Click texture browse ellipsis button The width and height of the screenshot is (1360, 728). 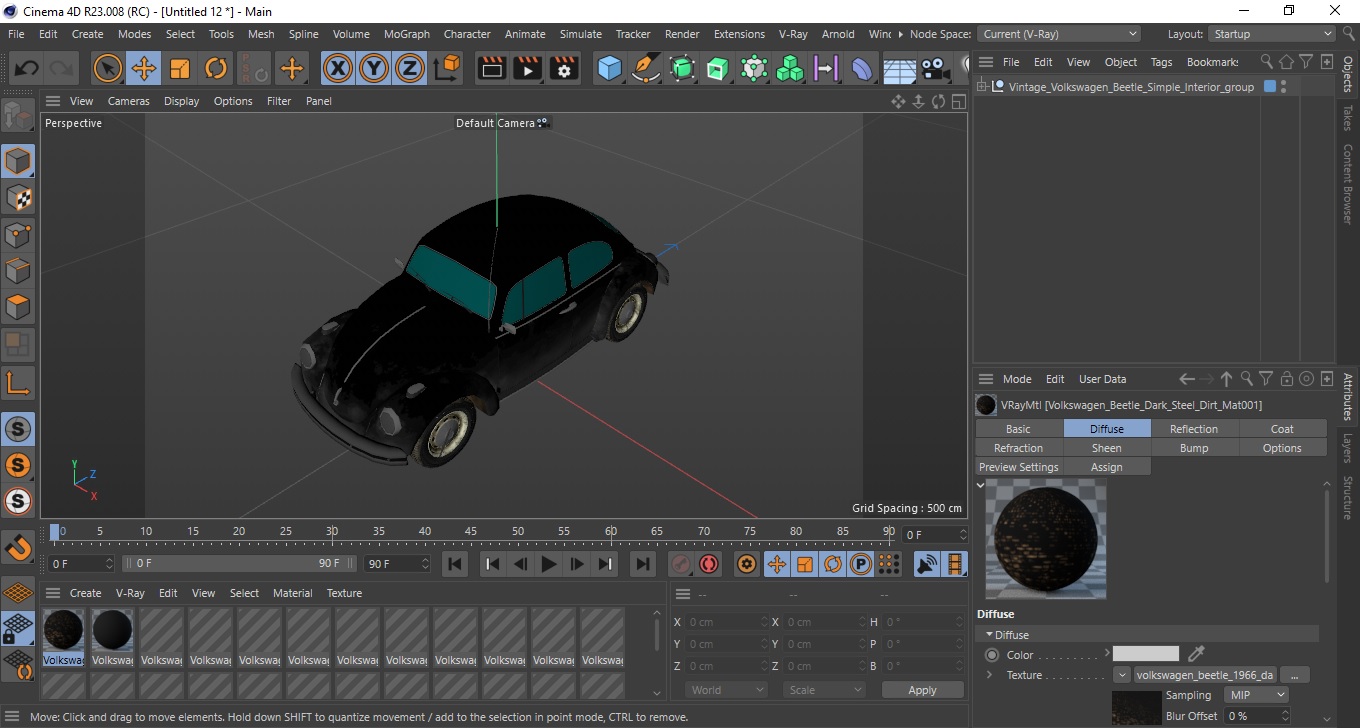click(x=1294, y=675)
